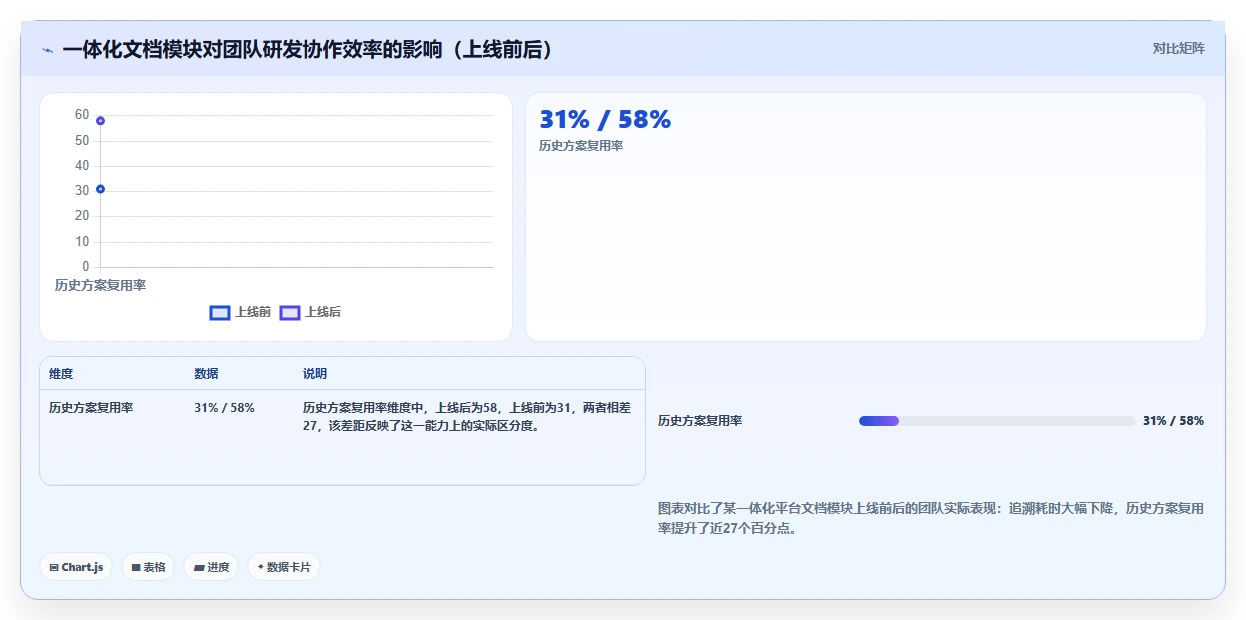
Task: Click the 历史方案复用率 chart x-axis label
Action: click(x=100, y=285)
